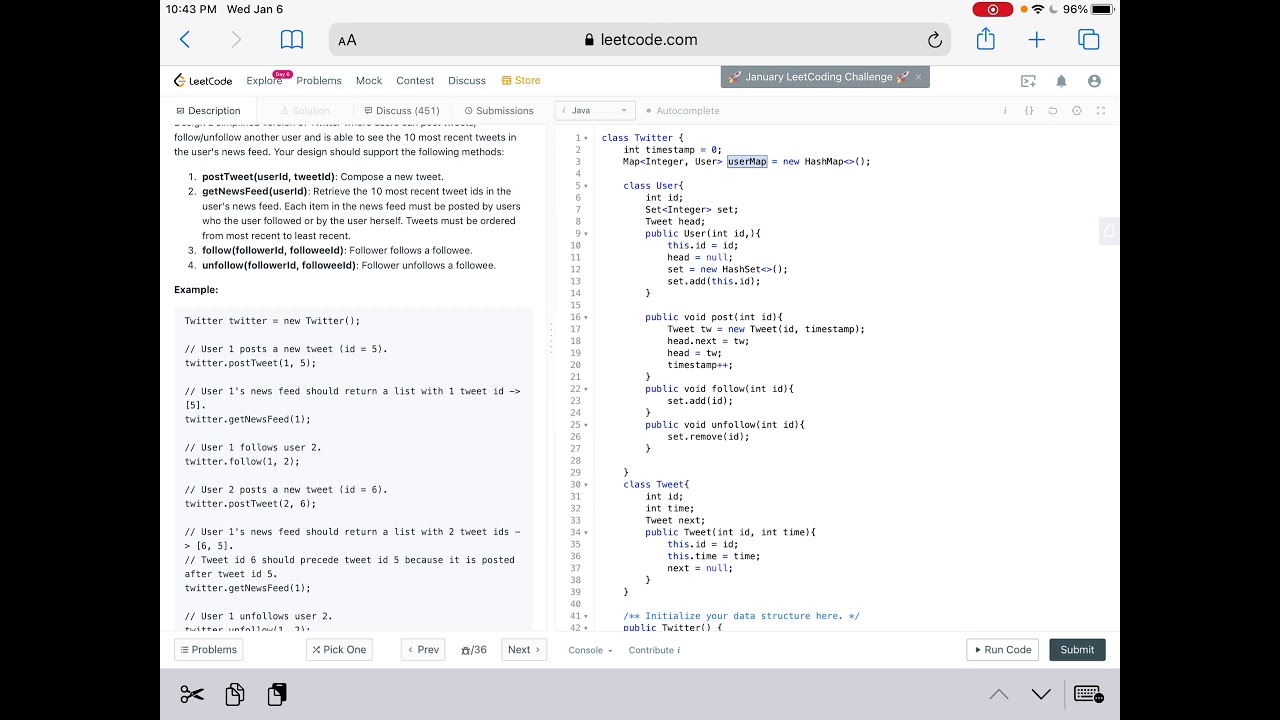Click getNewsFeed(userId) method text
This screenshot has width=1280, height=720.
(255, 191)
